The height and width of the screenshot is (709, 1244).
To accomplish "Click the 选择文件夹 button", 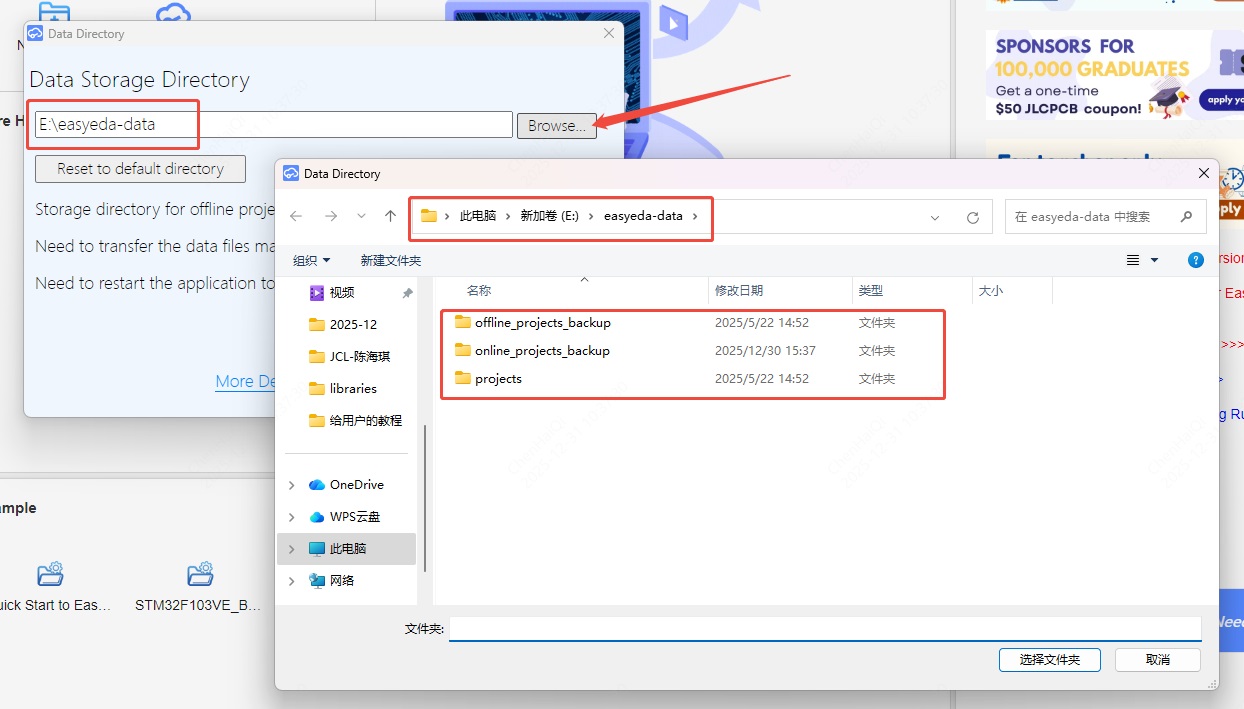I will tap(1049, 660).
